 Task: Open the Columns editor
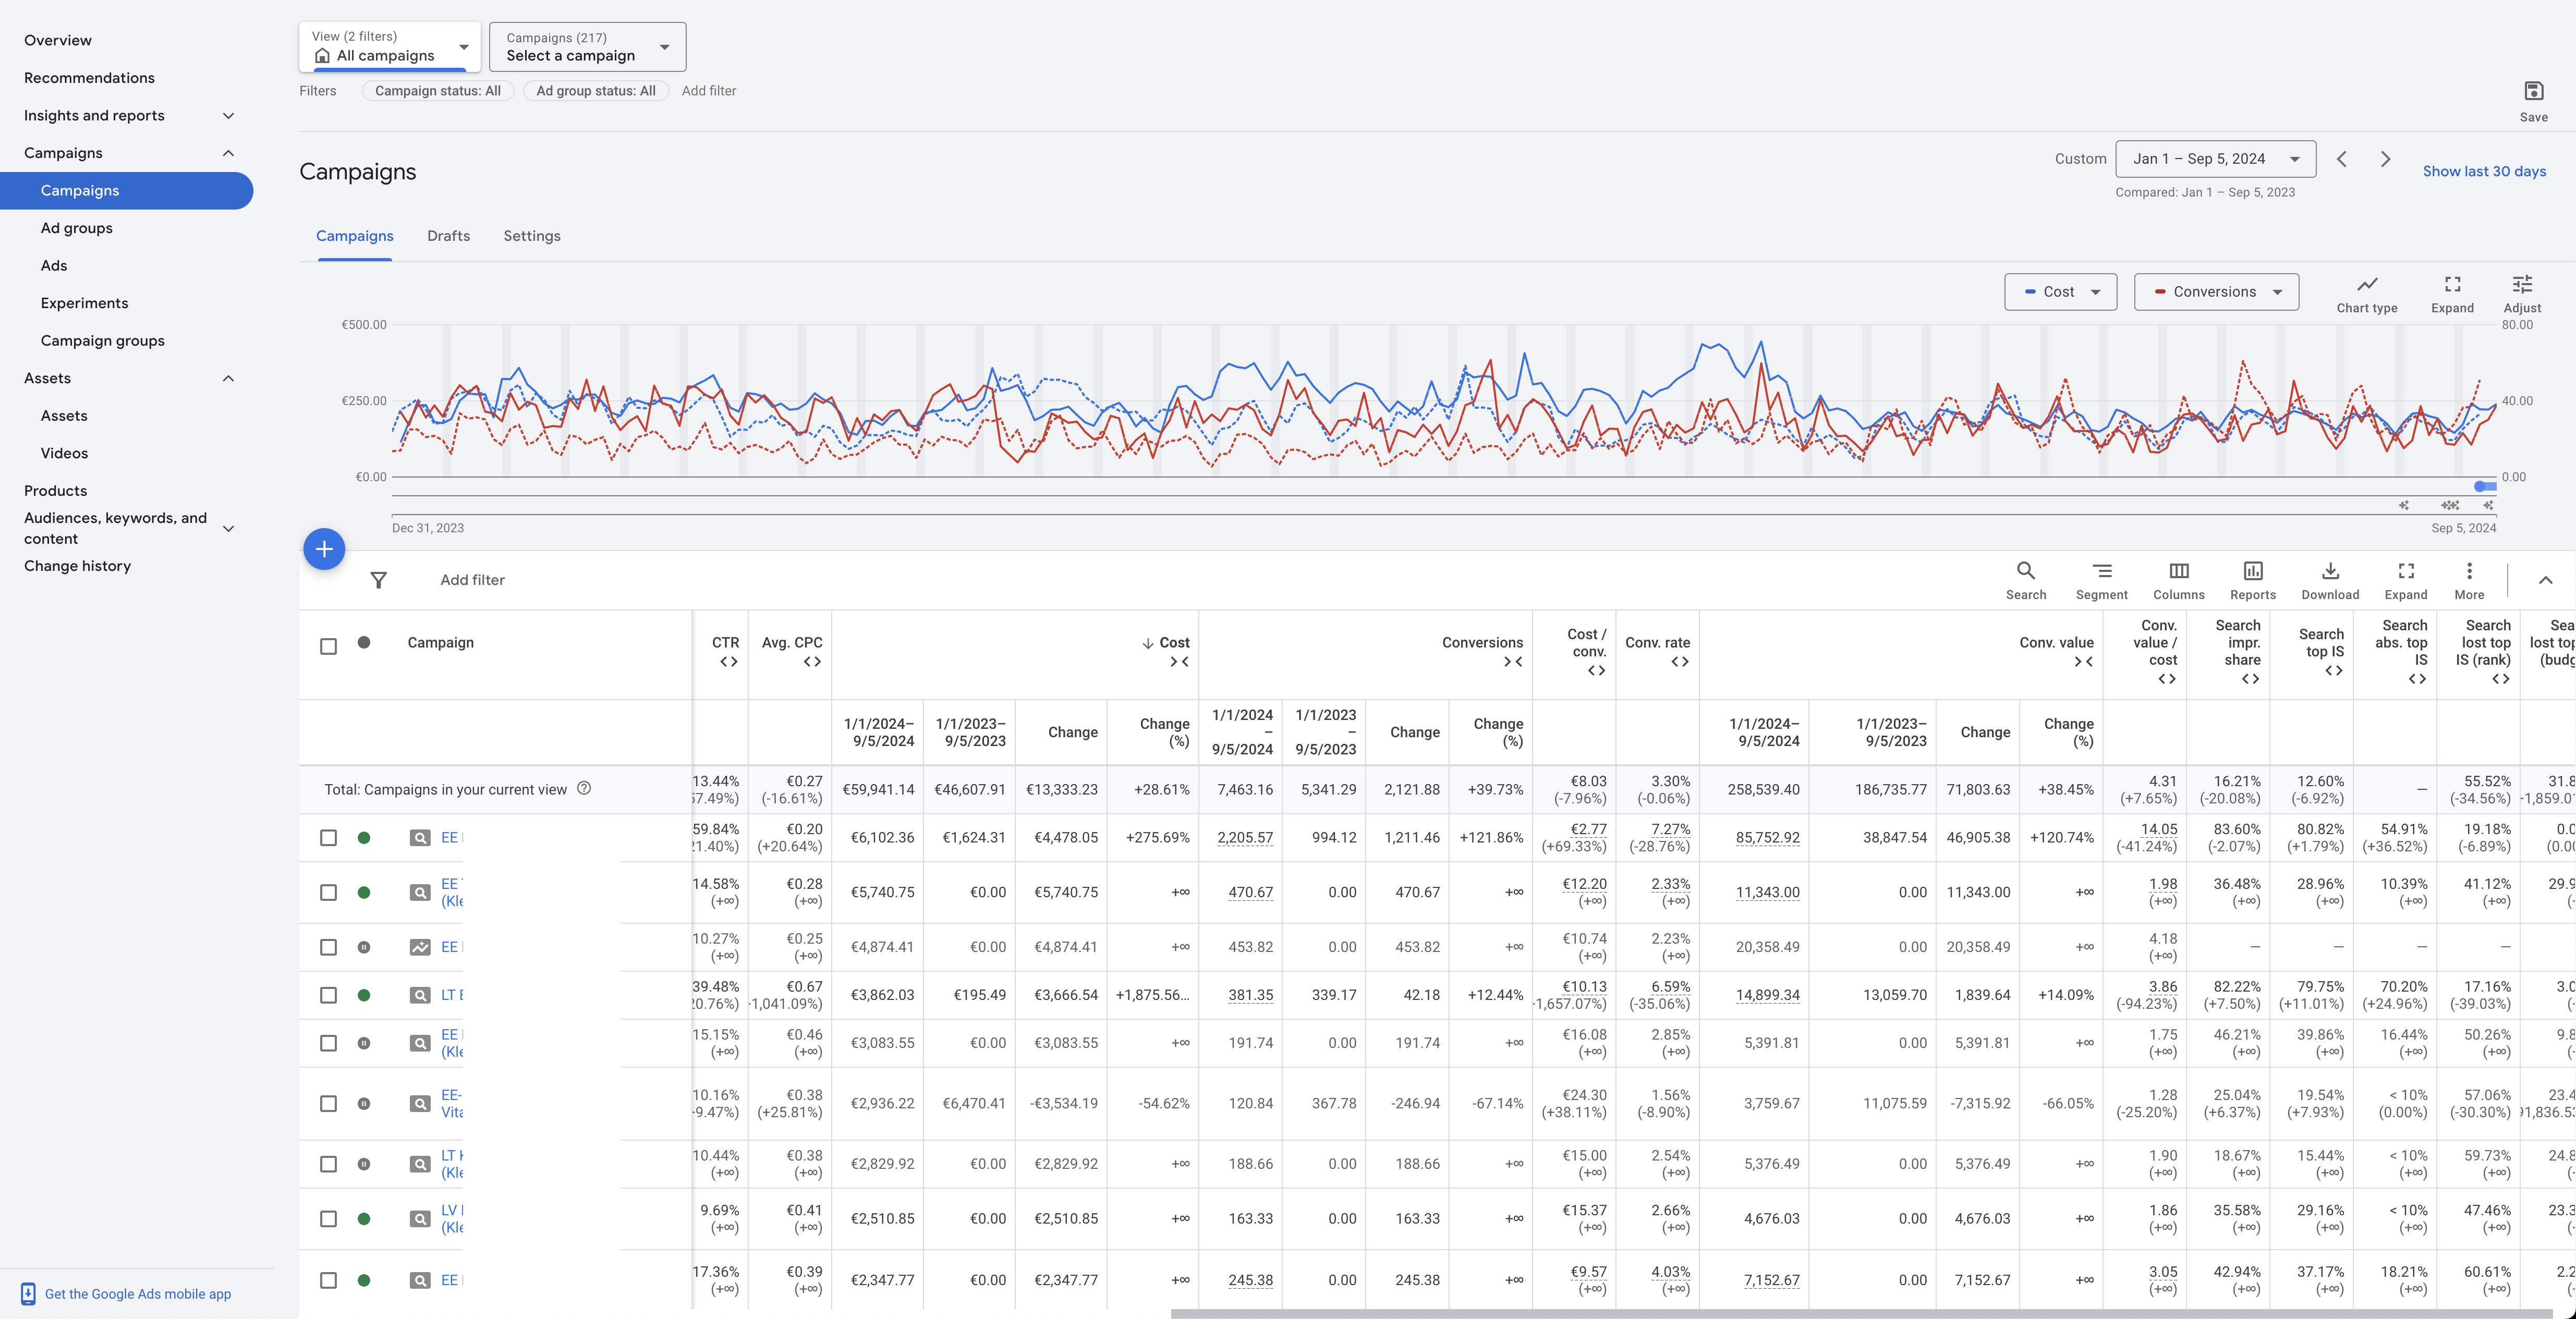[2178, 580]
